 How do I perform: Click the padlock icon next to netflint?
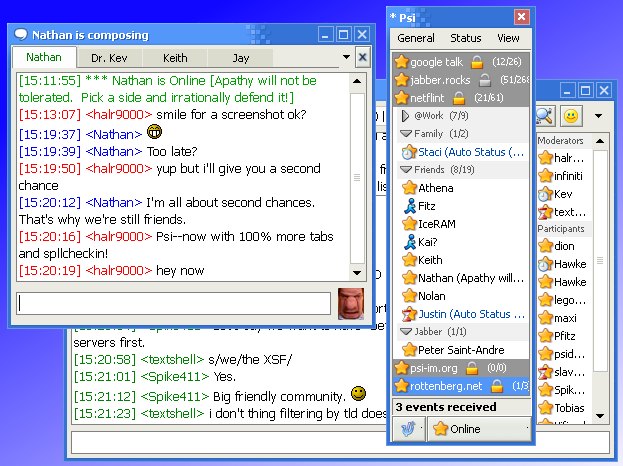[x=459, y=98]
